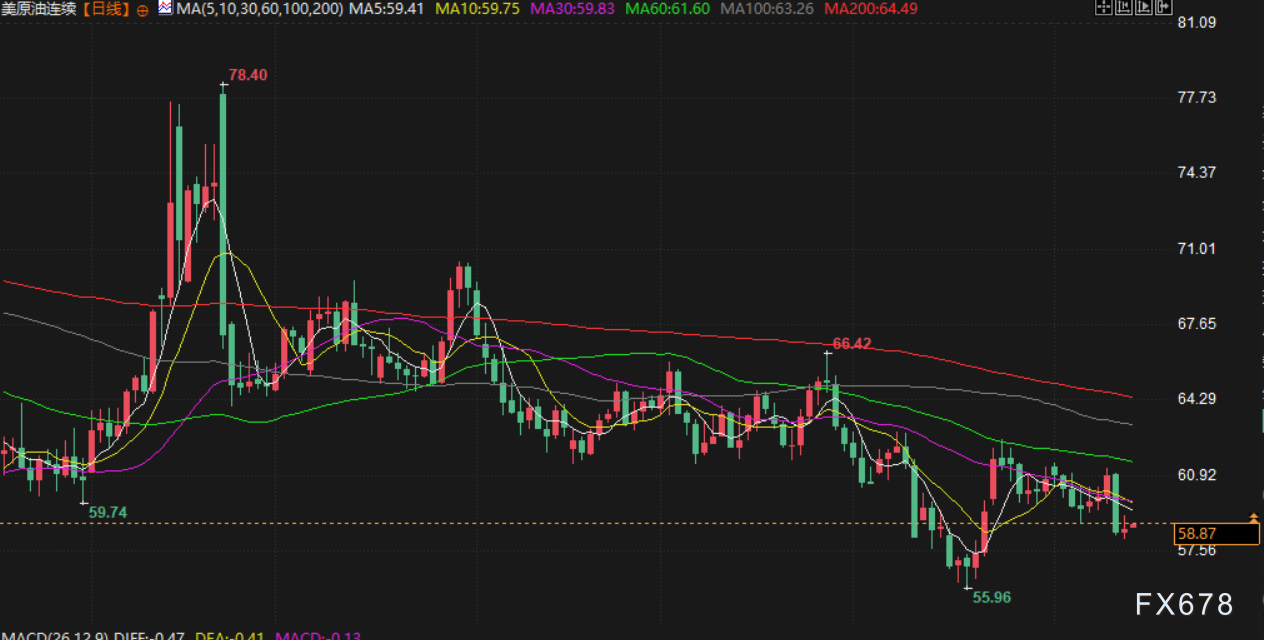Click the FX678 watermark logo

pyautogui.click(x=1184, y=605)
